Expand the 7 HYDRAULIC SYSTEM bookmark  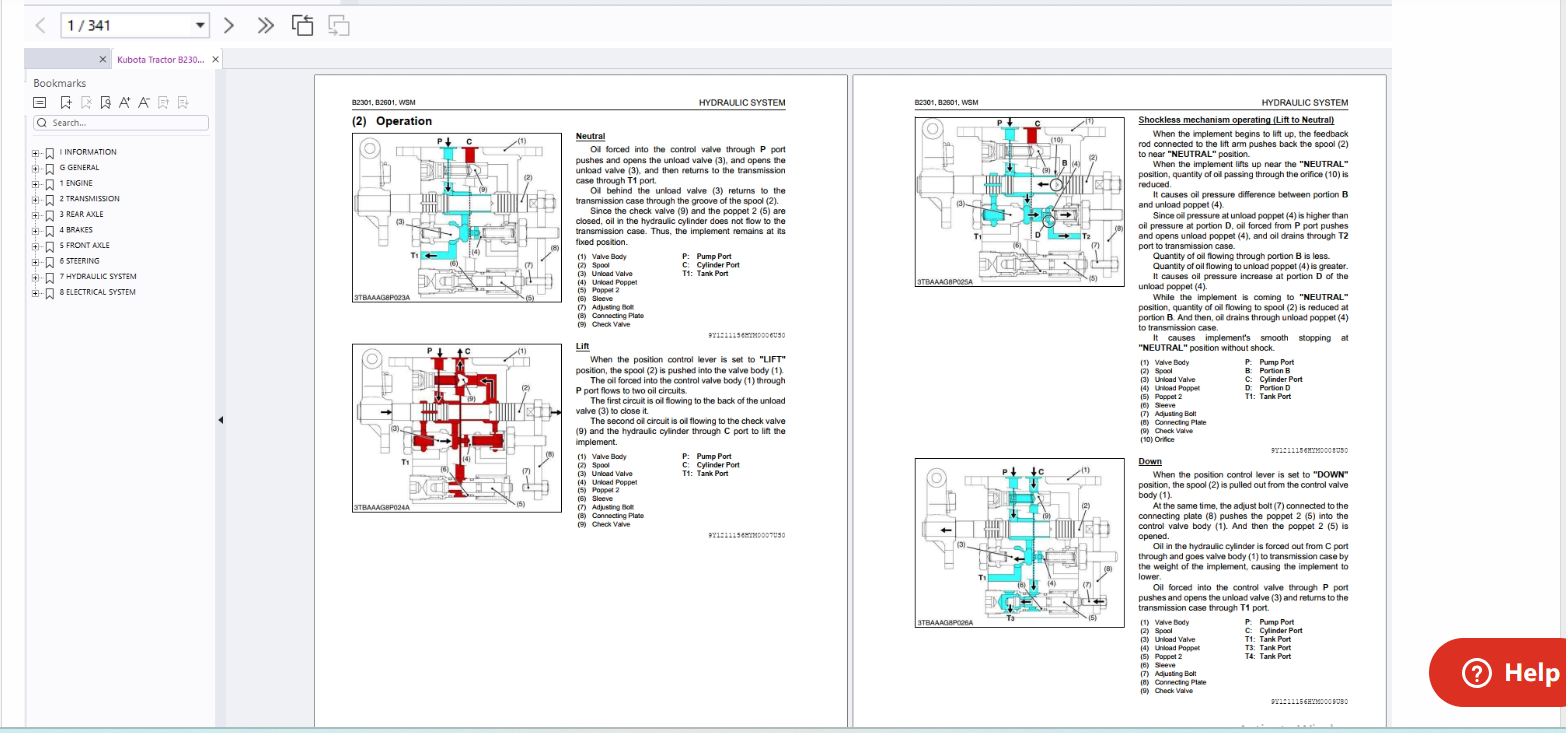pyautogui.click(x=36, y=277)
